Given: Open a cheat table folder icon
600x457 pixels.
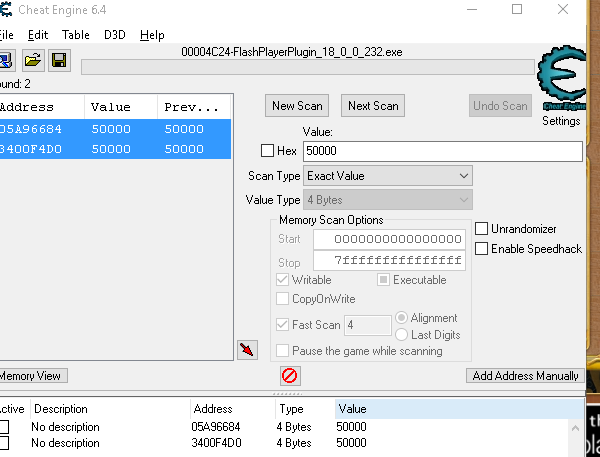Looking at the screenshot, I should 33,60.
